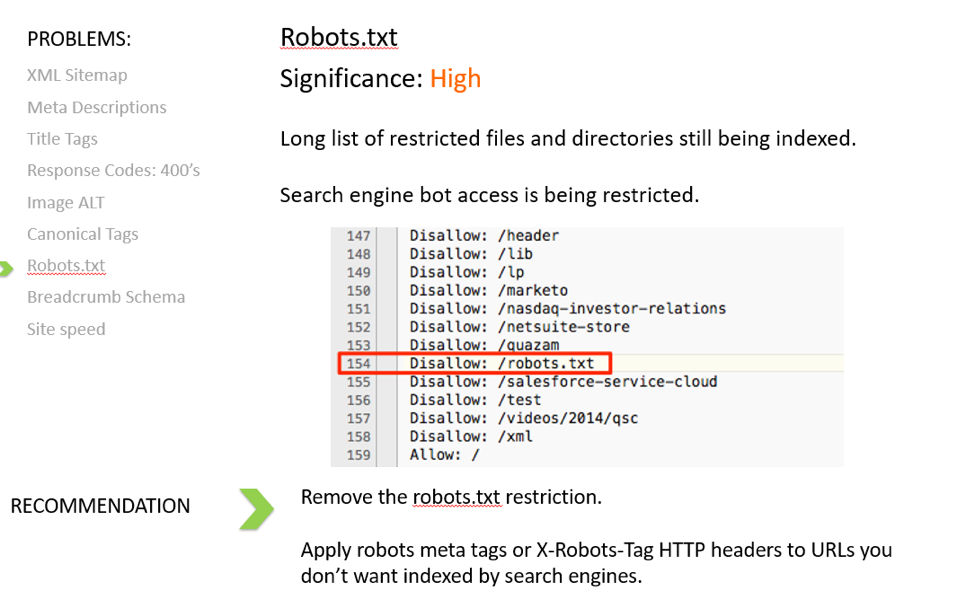Open Breadcrumb Schema problem item
974x600 pixels.
coord(106,297)
